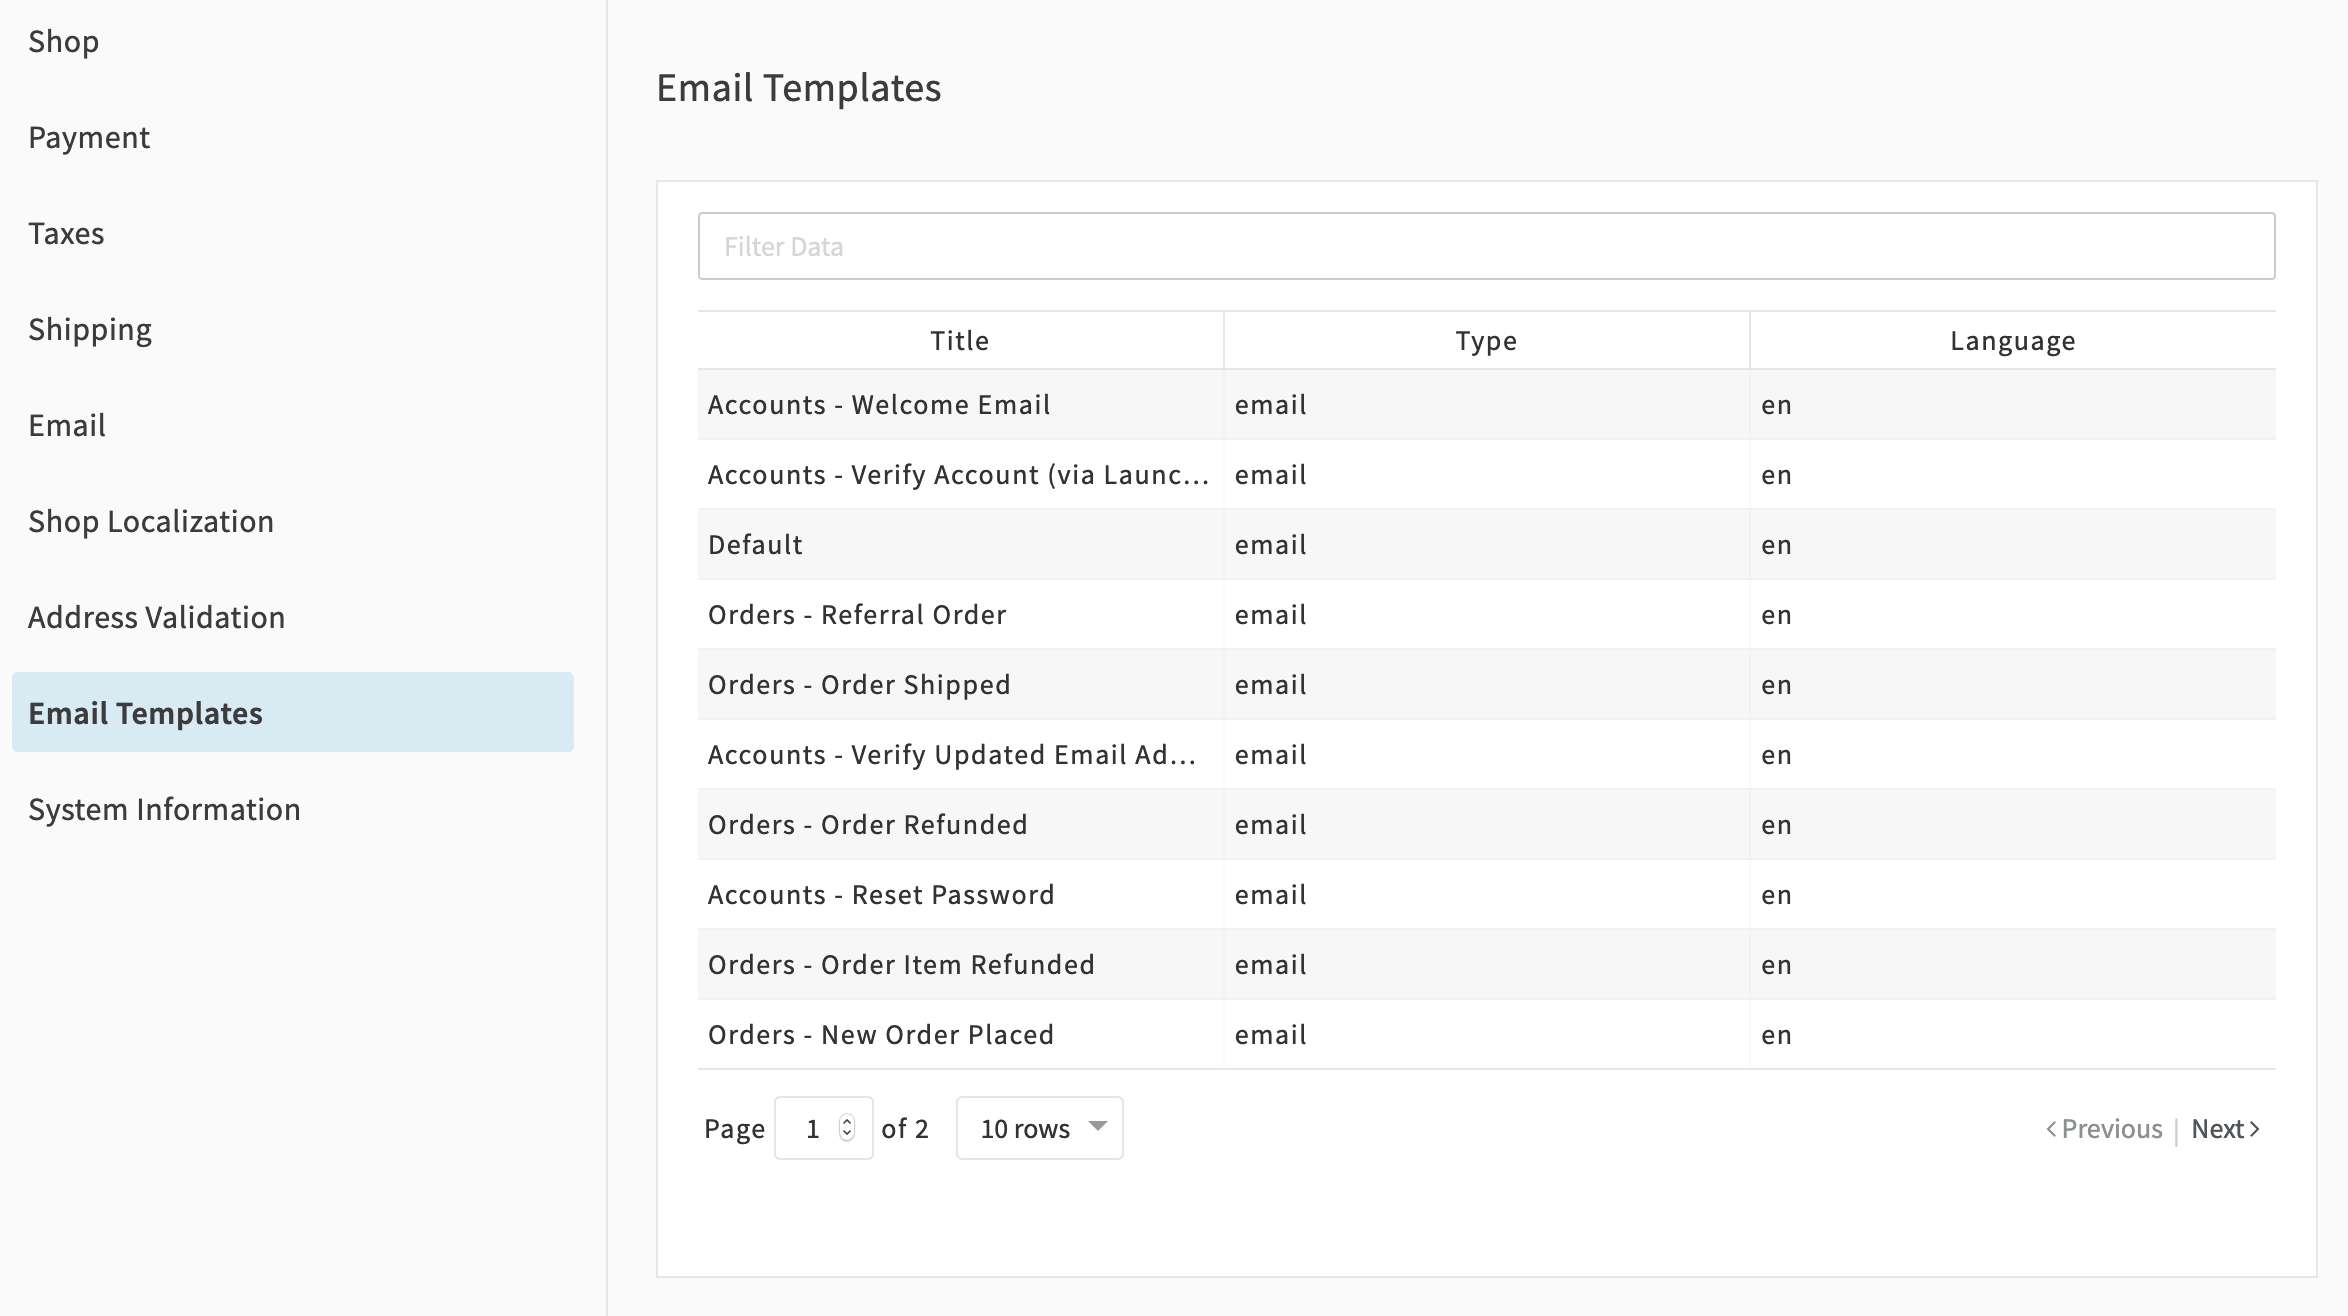This screenshot has height=1316, width=2348.
Task: Select the Accounts - Reset Password row
Action: tap(881, 895)
